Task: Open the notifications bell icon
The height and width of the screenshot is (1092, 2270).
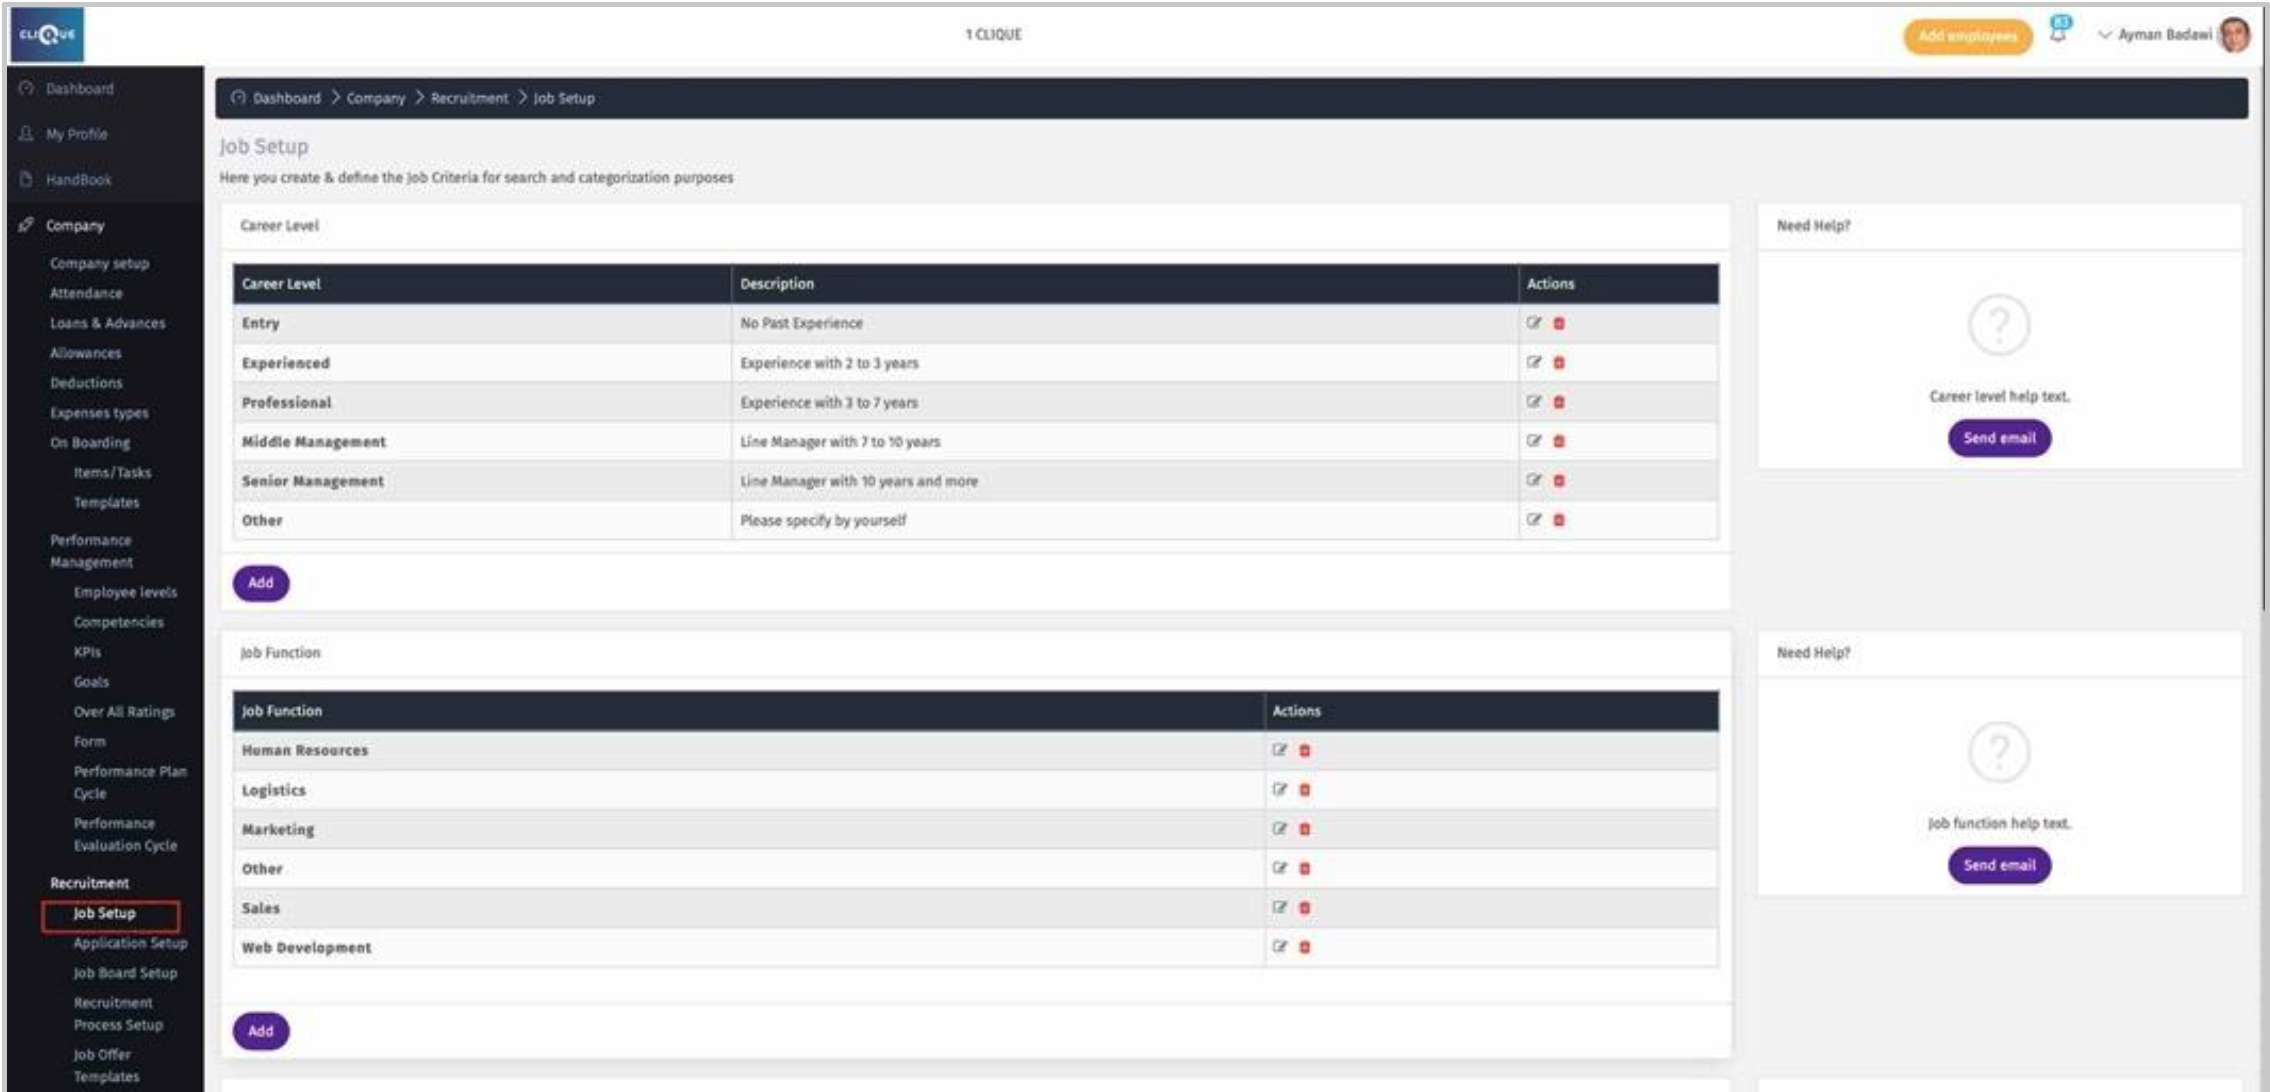Action: pyautogui.click(x=2058, y=32)
